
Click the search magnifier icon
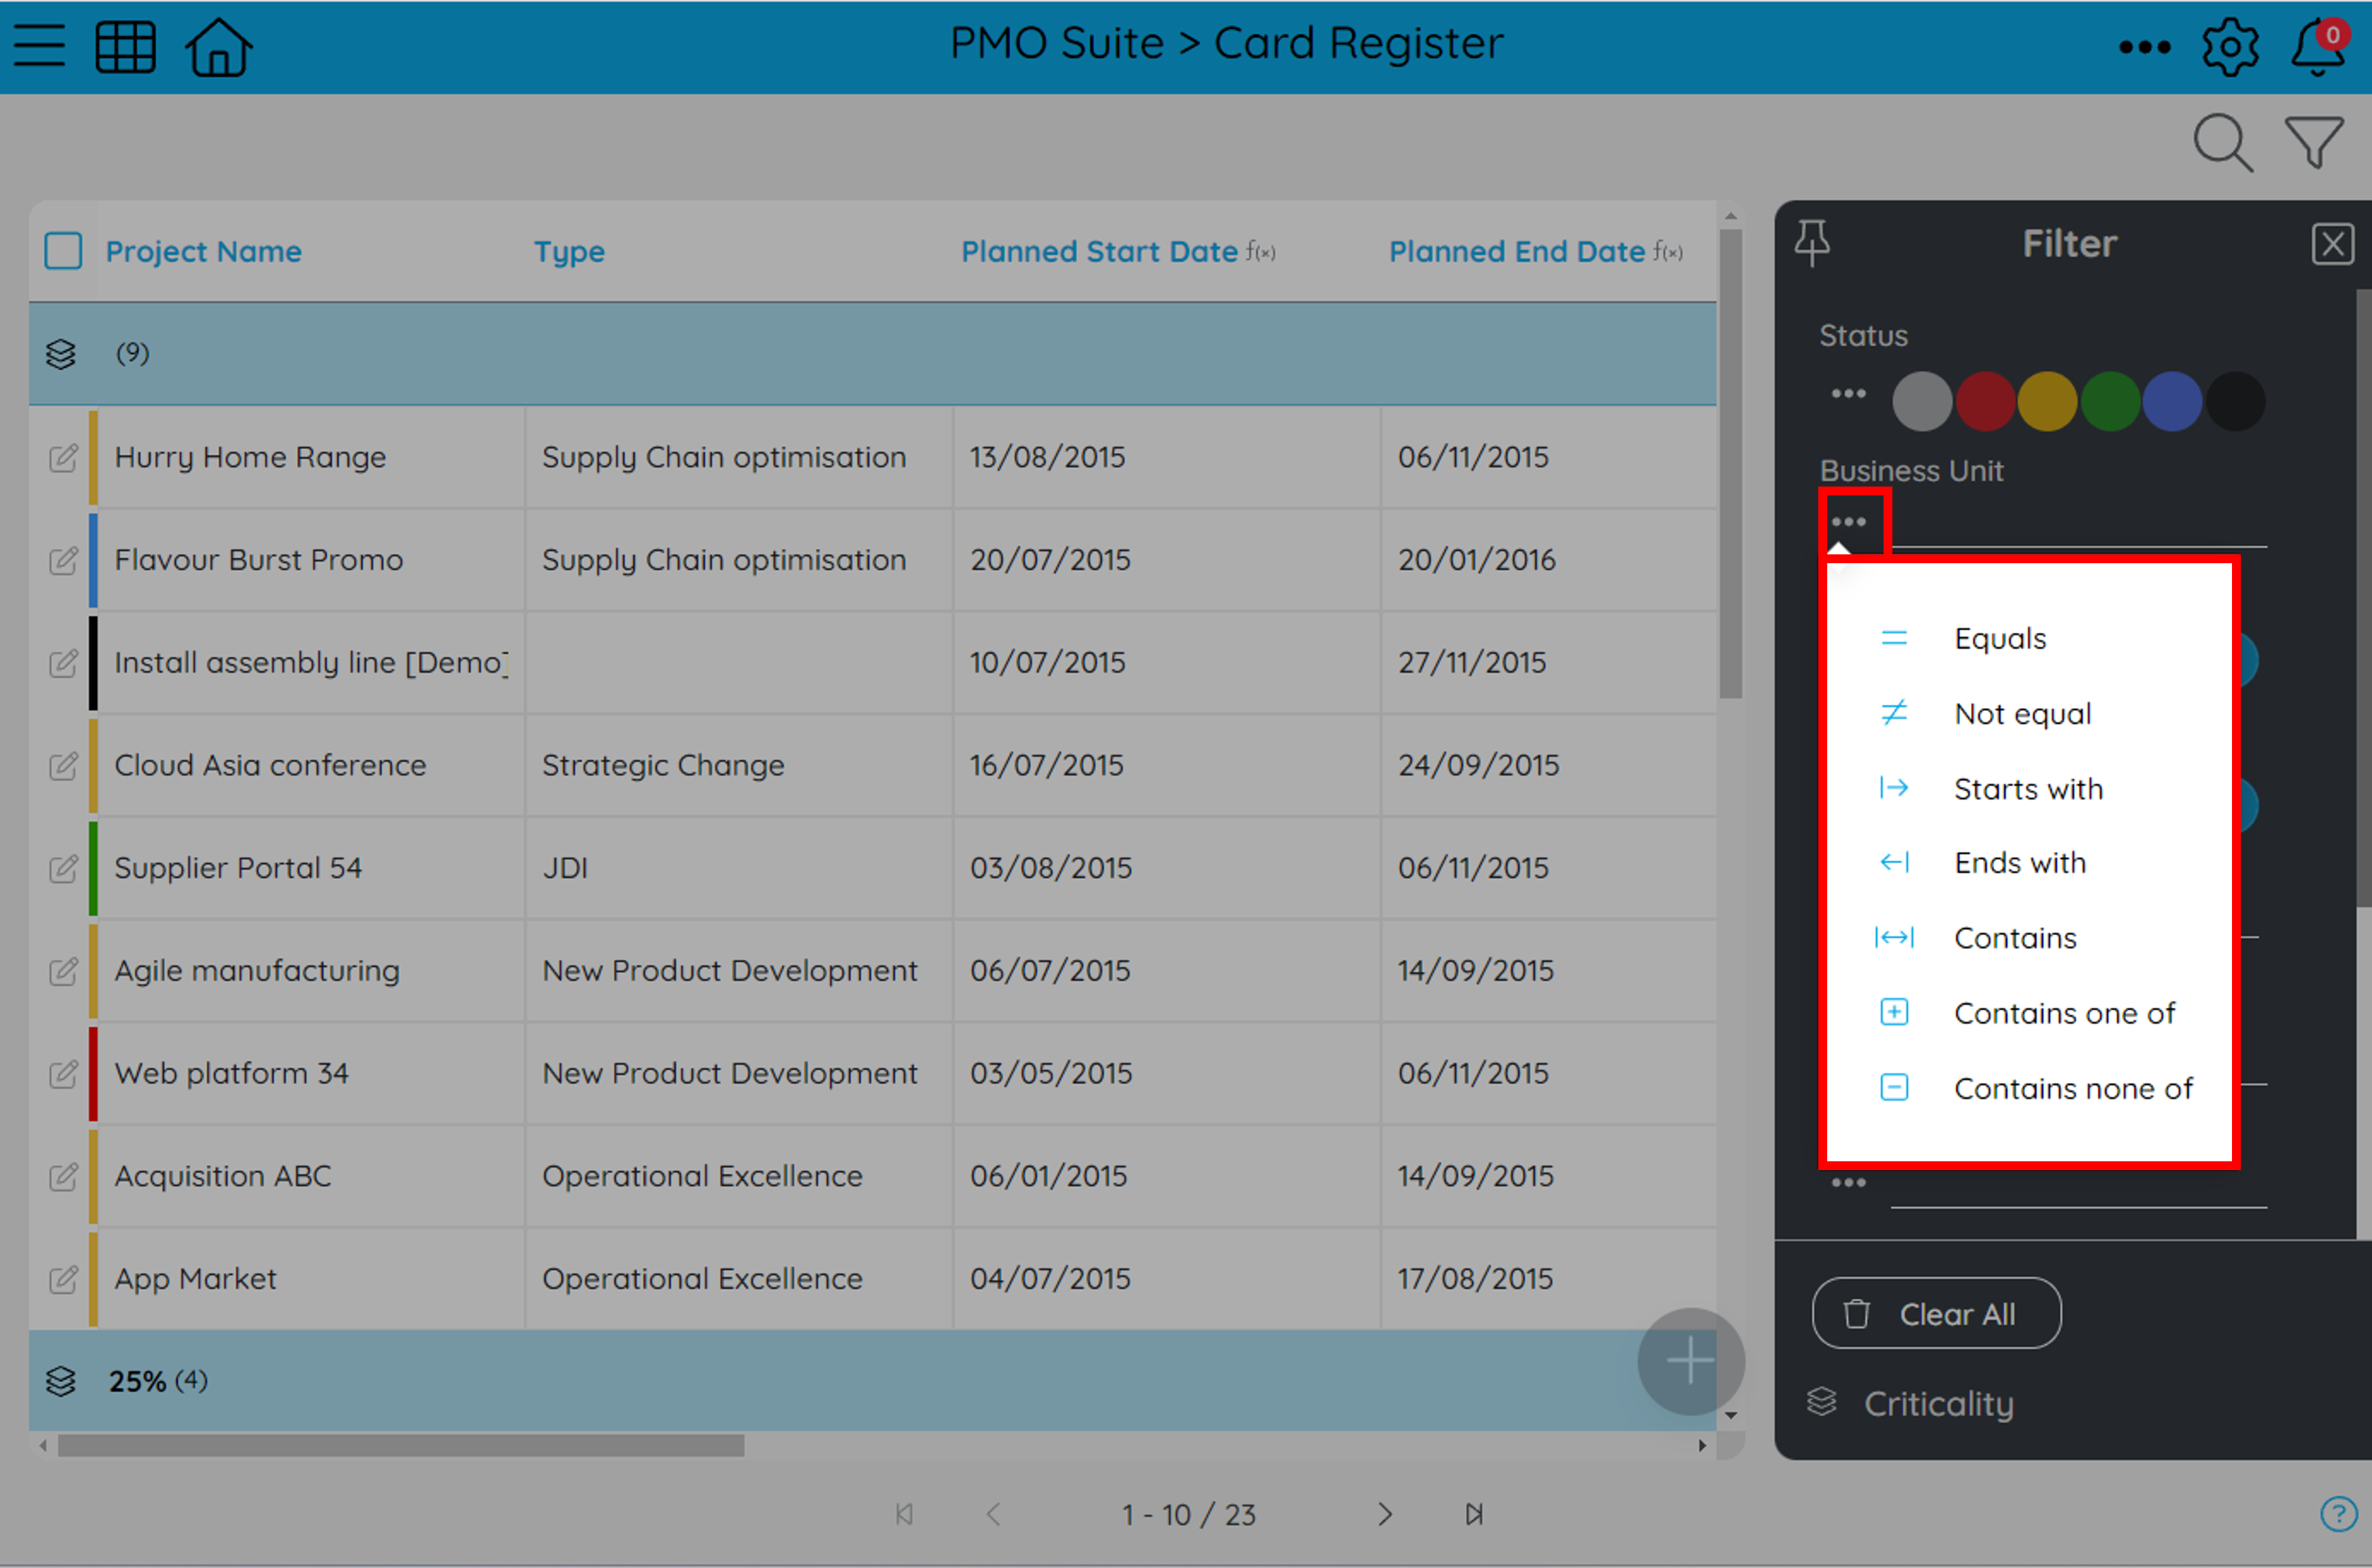(2222, 143)
